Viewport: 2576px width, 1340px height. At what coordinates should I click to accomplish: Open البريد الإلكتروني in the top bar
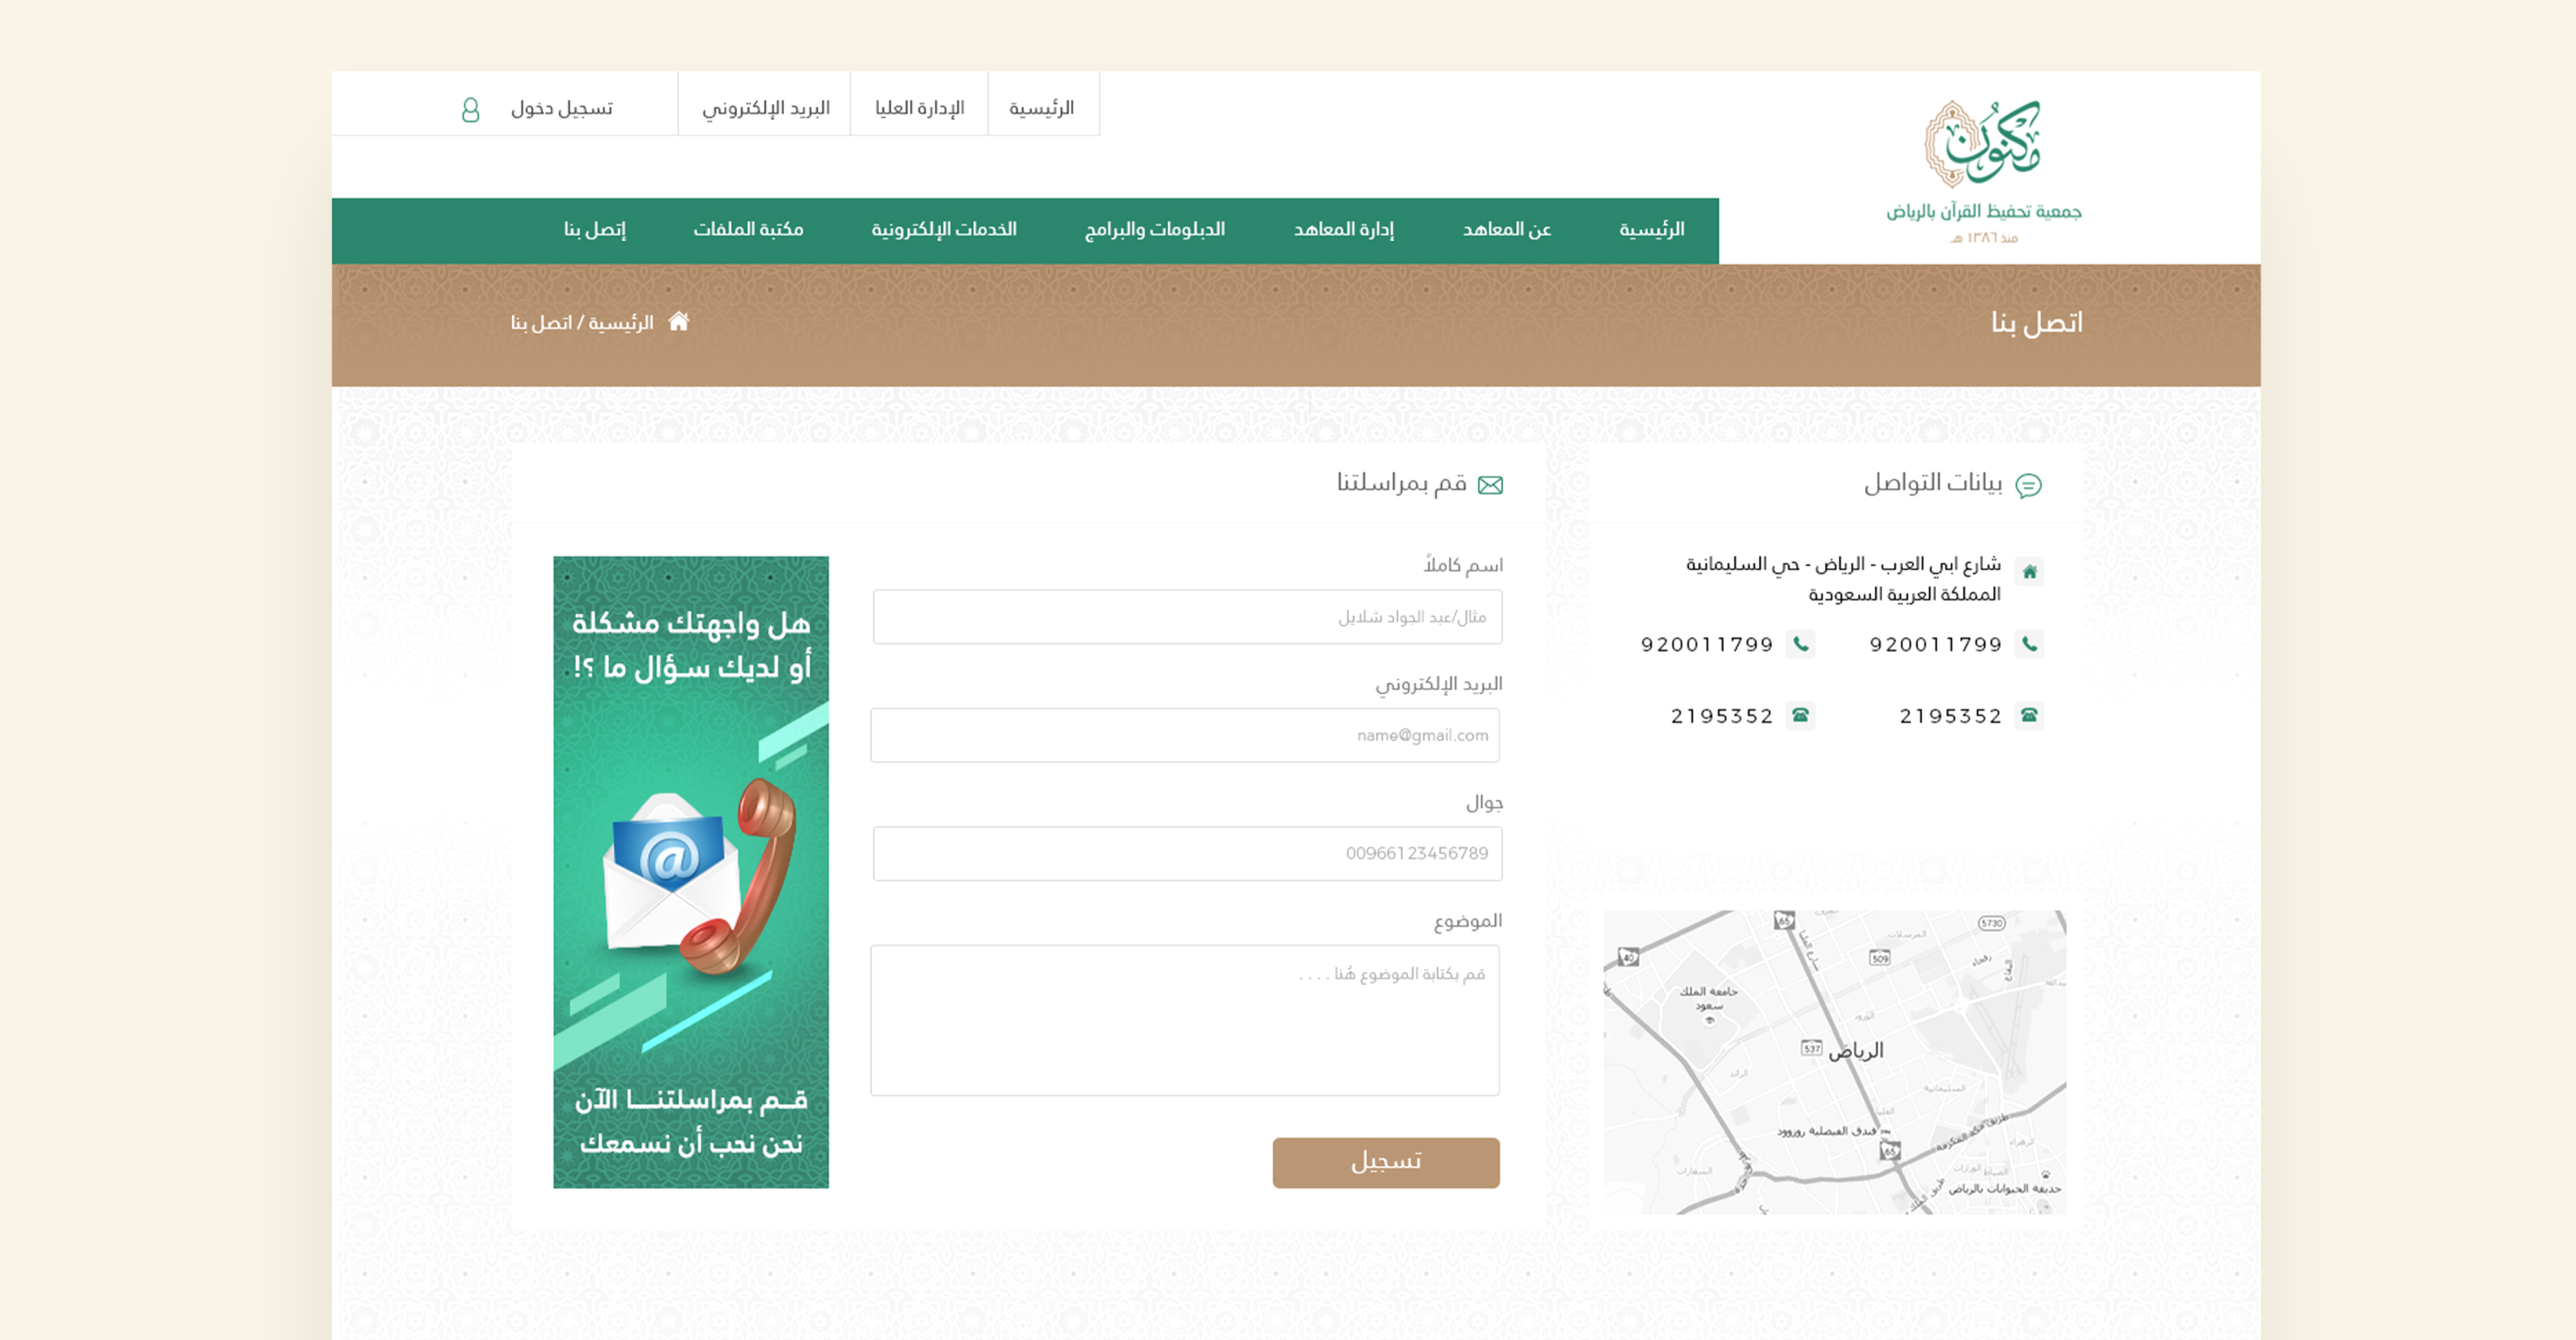pyautogui.click(x=765, y=108)
